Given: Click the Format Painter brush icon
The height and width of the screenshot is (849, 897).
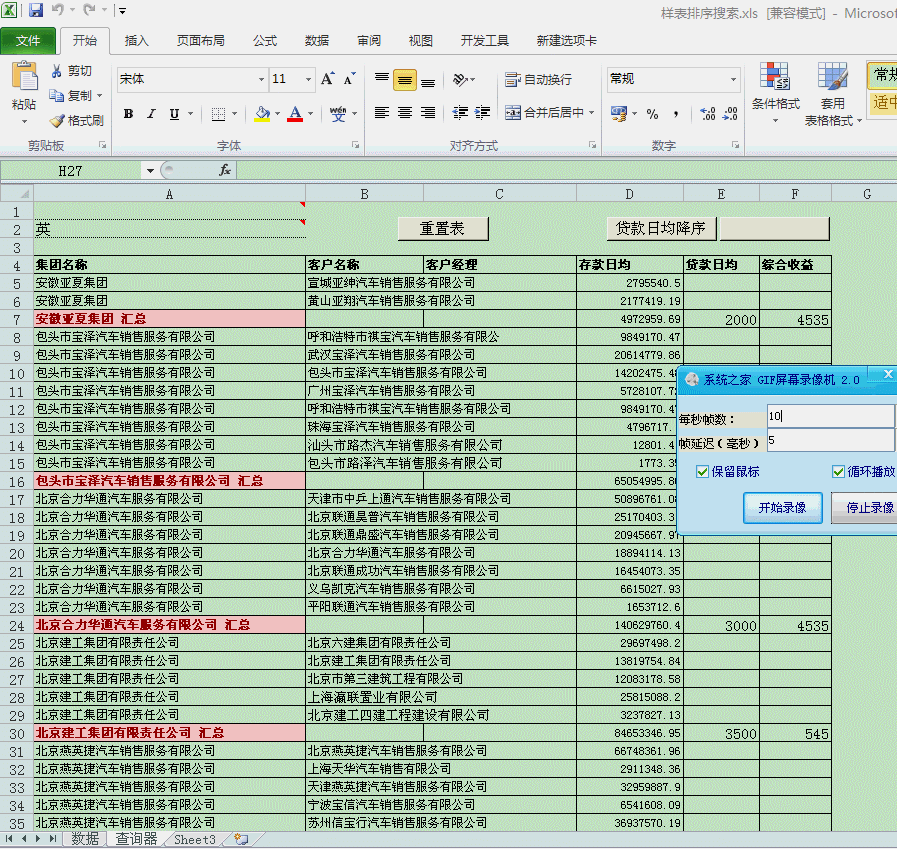Looking at the screenshot, I should [57, 121].
